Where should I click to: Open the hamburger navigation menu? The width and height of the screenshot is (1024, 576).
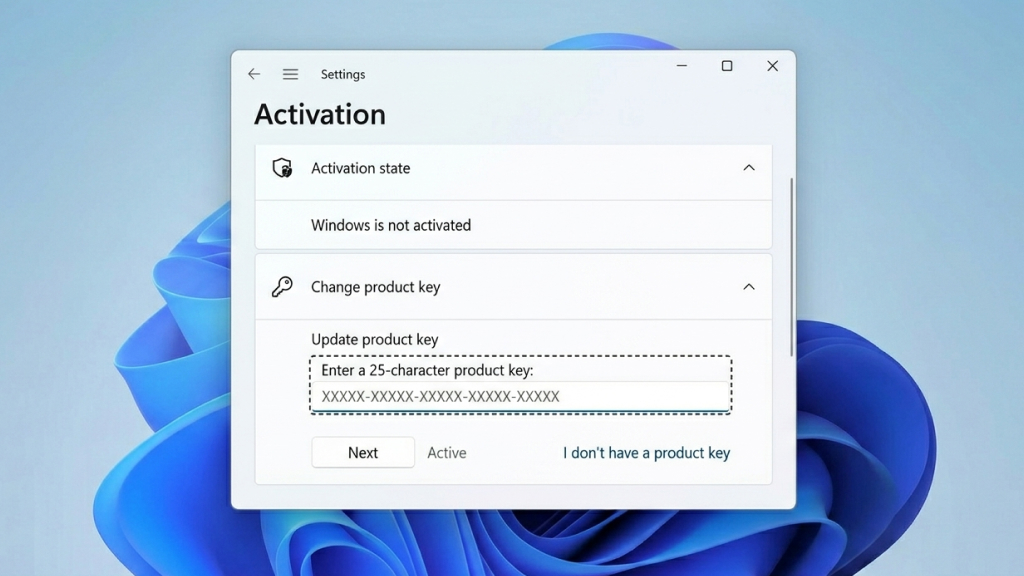click(x=291, y=74)
